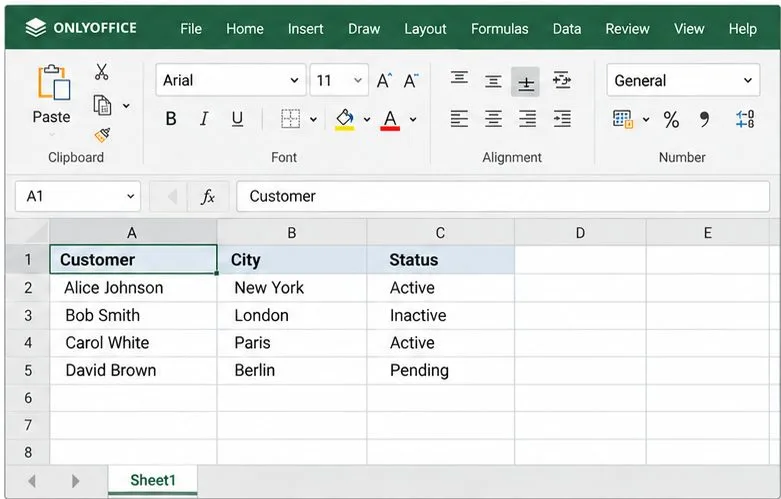Open the File menu
Viewport: 781px width, 499px height.
click(x=191, y=29)
